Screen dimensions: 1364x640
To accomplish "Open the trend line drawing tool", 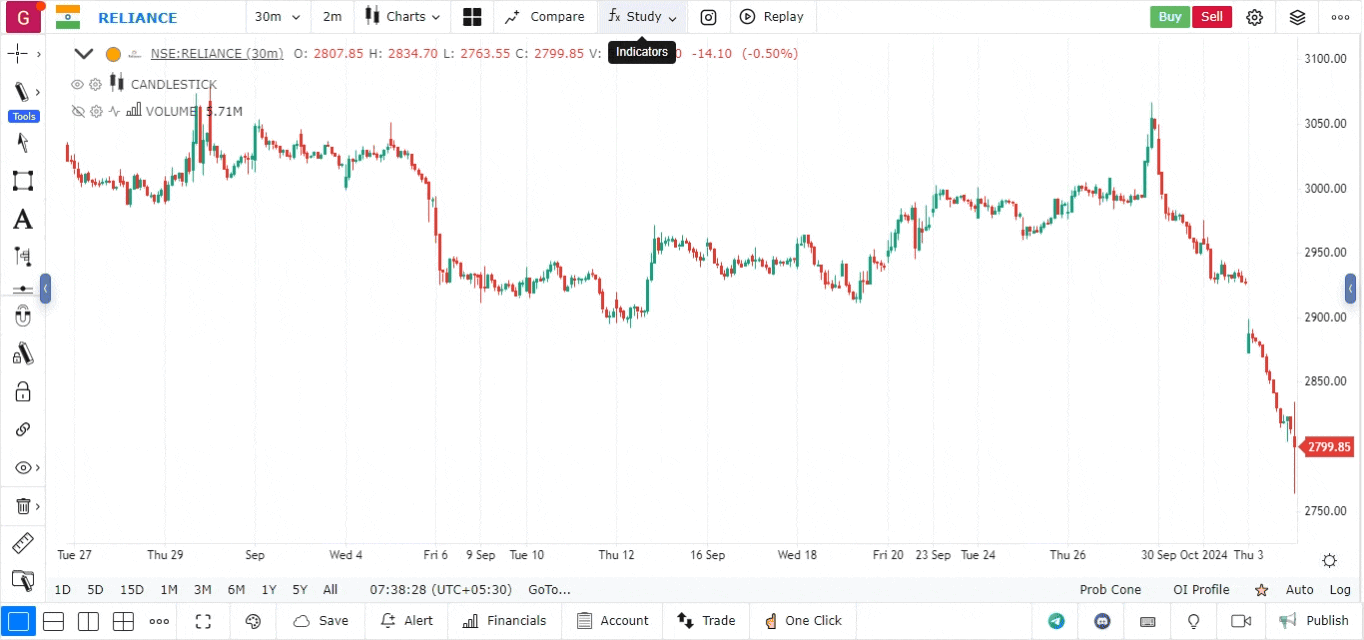I will tap(24, 91).
